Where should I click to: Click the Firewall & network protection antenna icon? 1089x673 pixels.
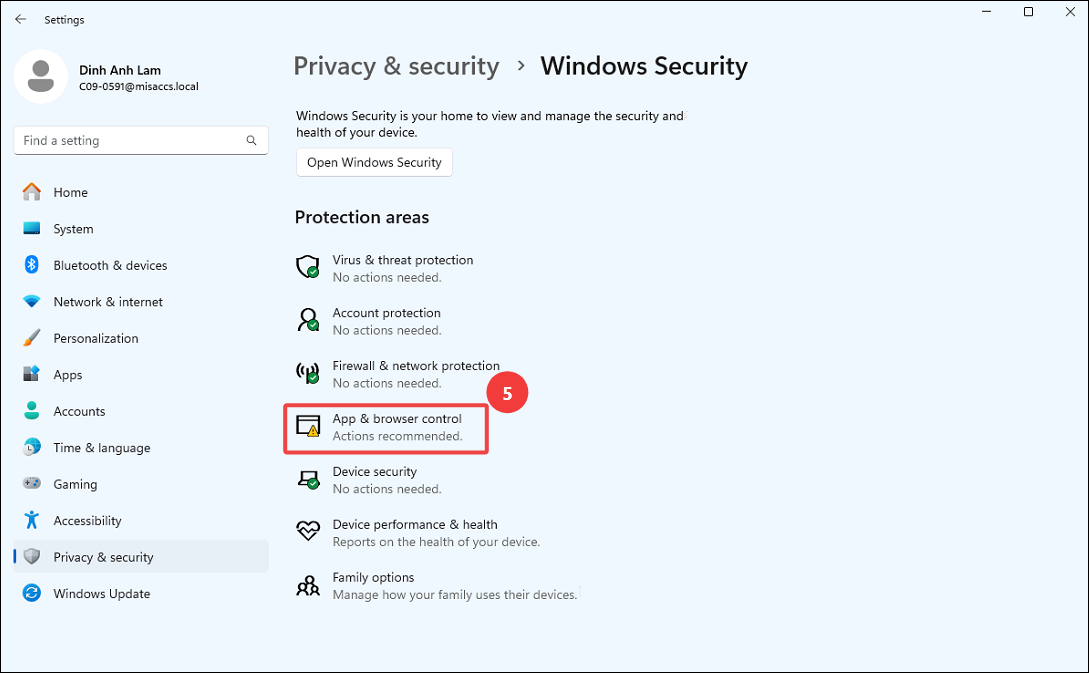308,373
